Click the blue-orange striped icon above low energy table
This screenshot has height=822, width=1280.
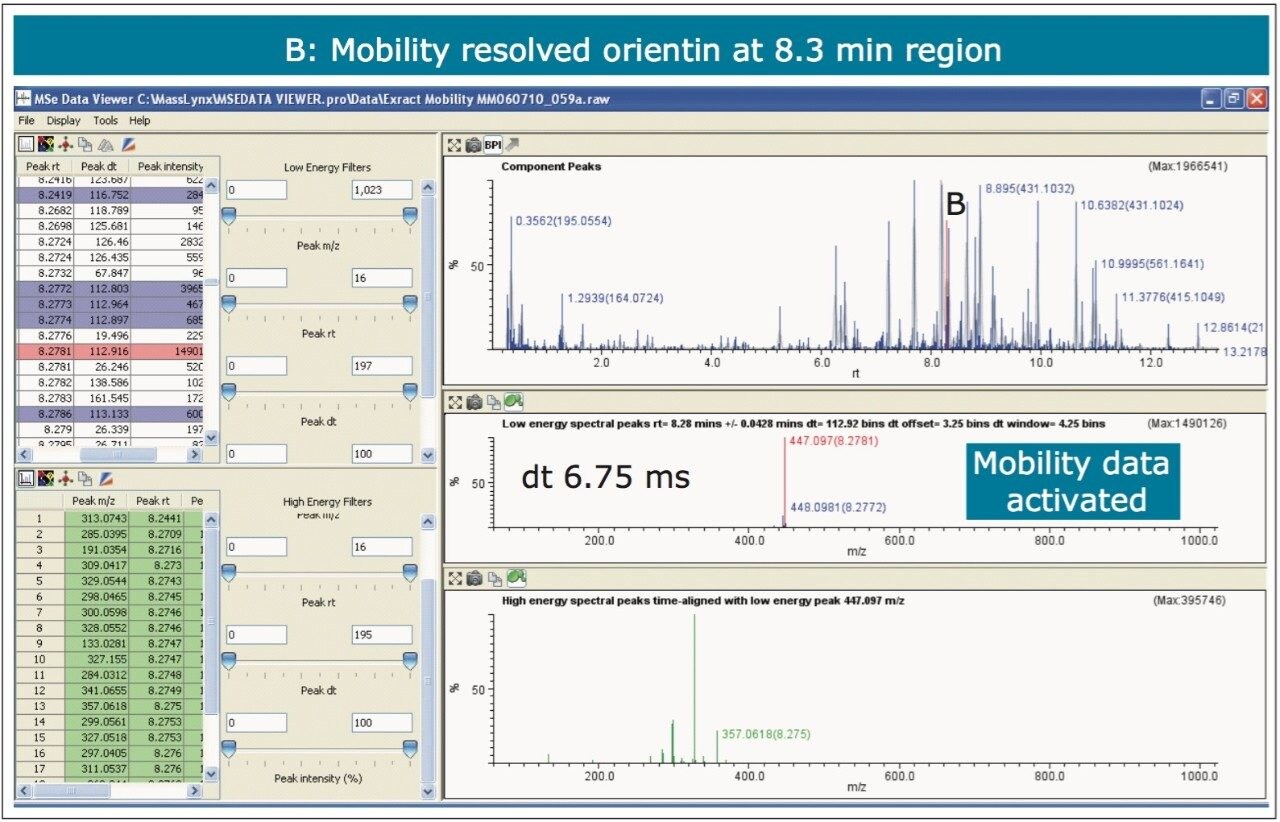pos(128,144)
